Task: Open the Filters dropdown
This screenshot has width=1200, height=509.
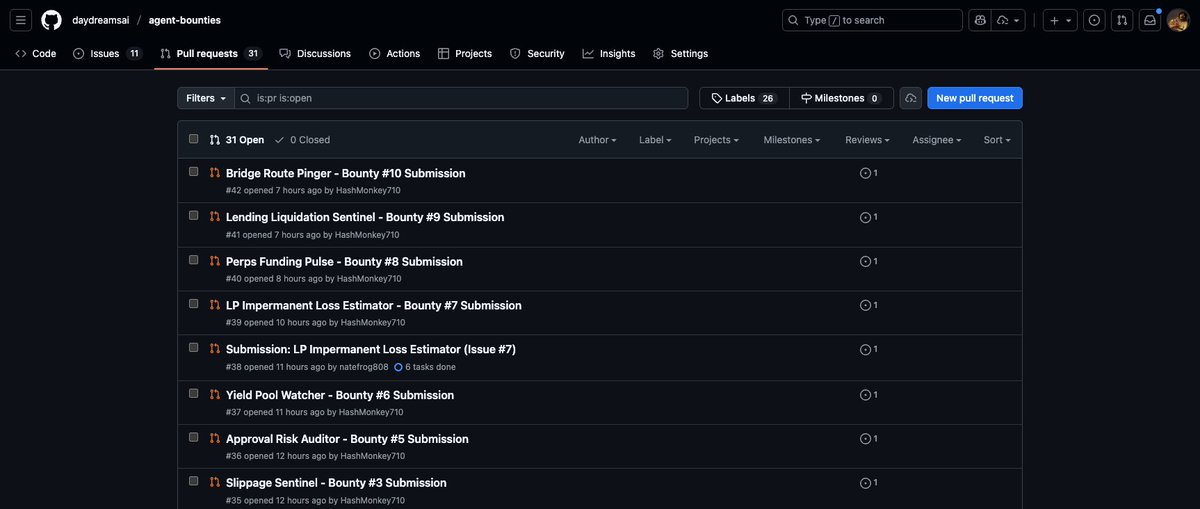Action: click(206, 98)
